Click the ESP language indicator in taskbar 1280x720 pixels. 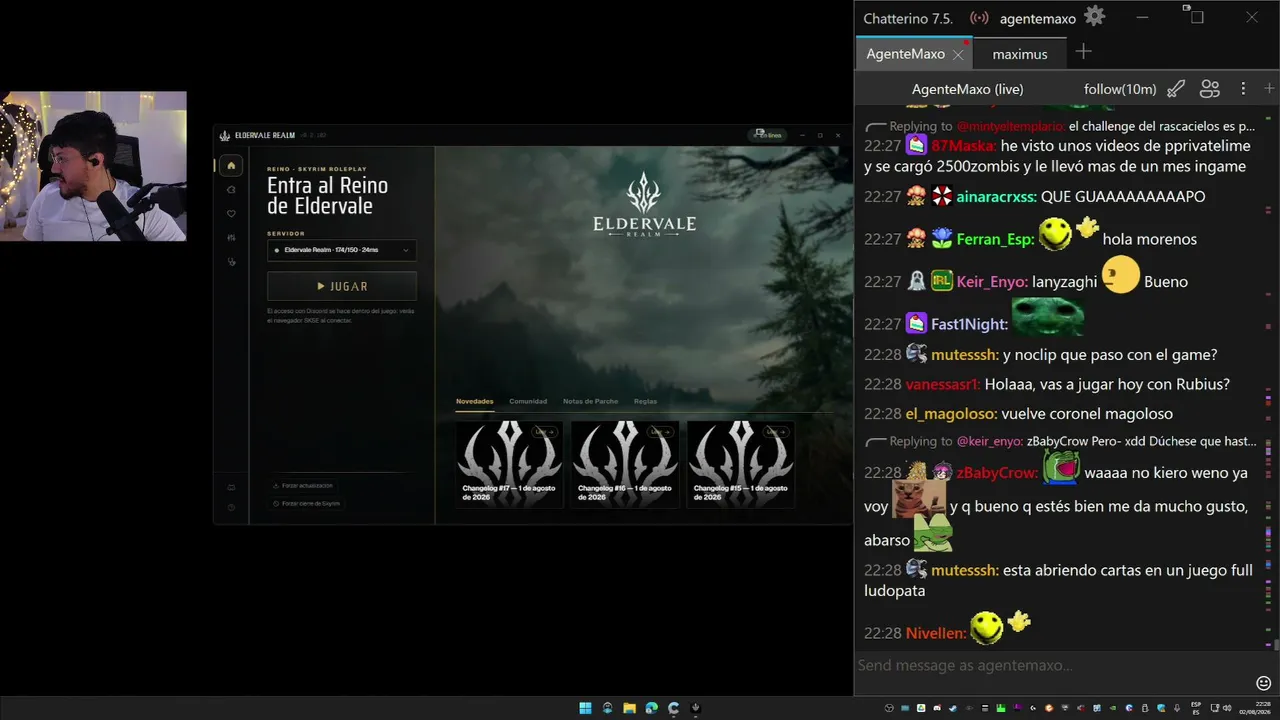[1196, 708]
